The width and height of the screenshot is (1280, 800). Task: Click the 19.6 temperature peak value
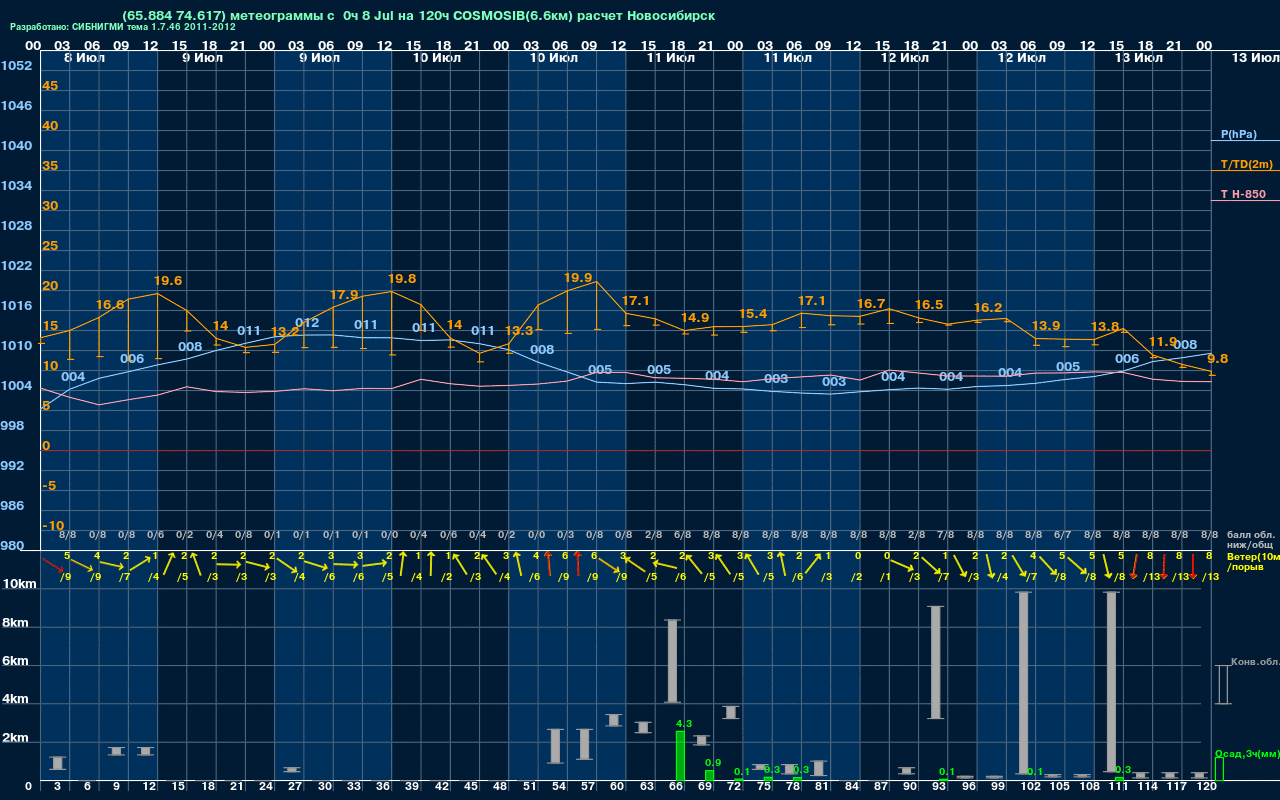point(168,281)
